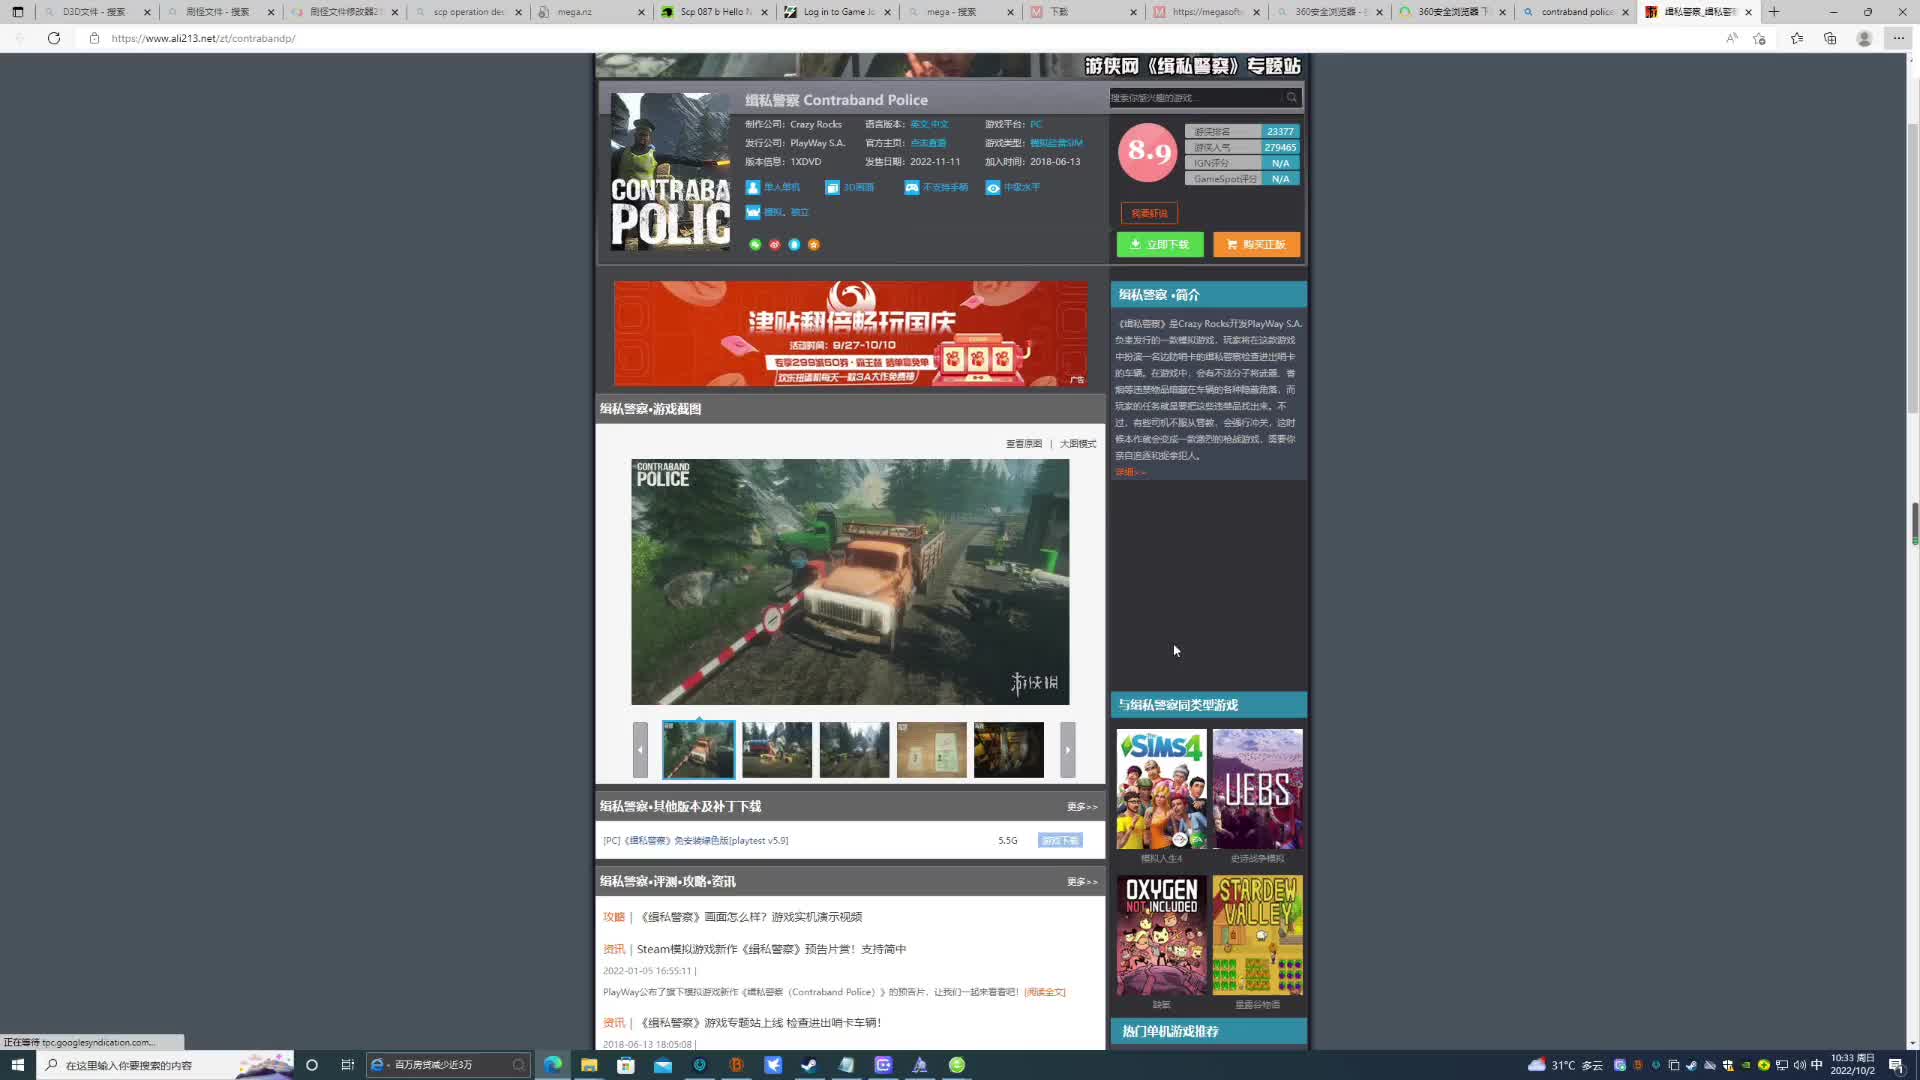Screen dimensions: 1920x1080
Task: Switch to the contraband police search tab
Action: click(x=1577, y=12)
